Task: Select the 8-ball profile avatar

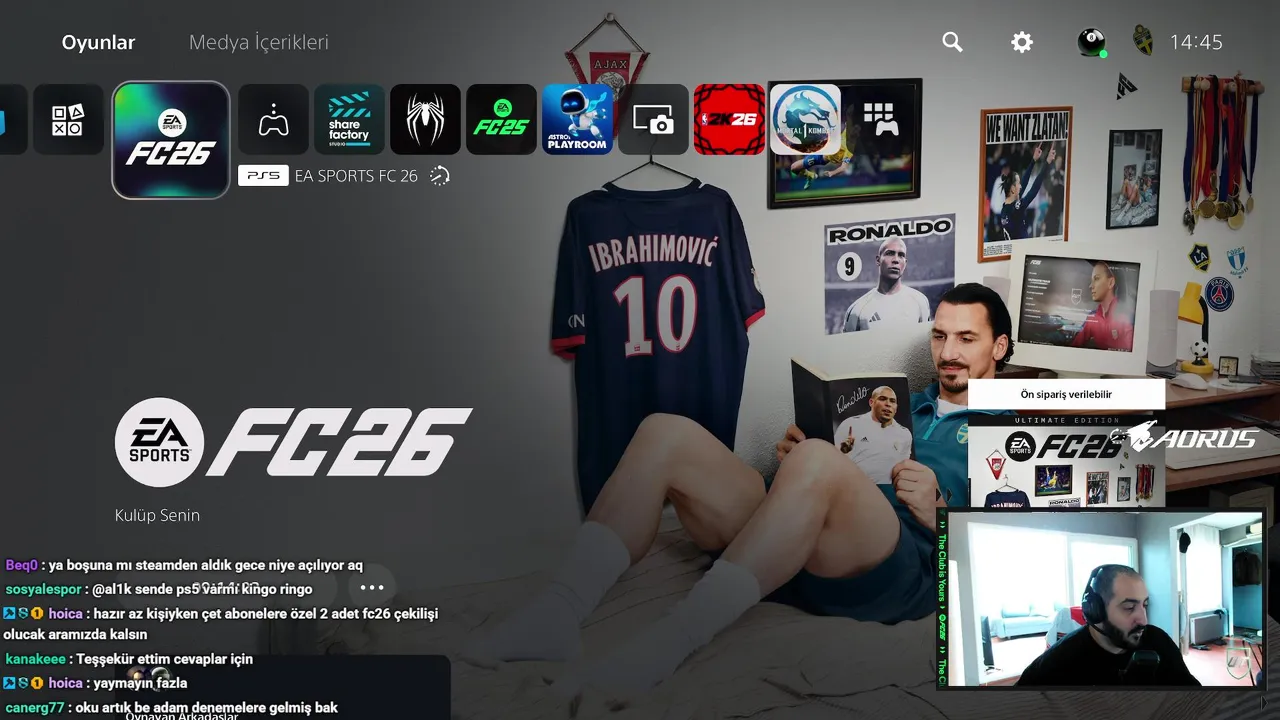Action: coord(1091,42)
